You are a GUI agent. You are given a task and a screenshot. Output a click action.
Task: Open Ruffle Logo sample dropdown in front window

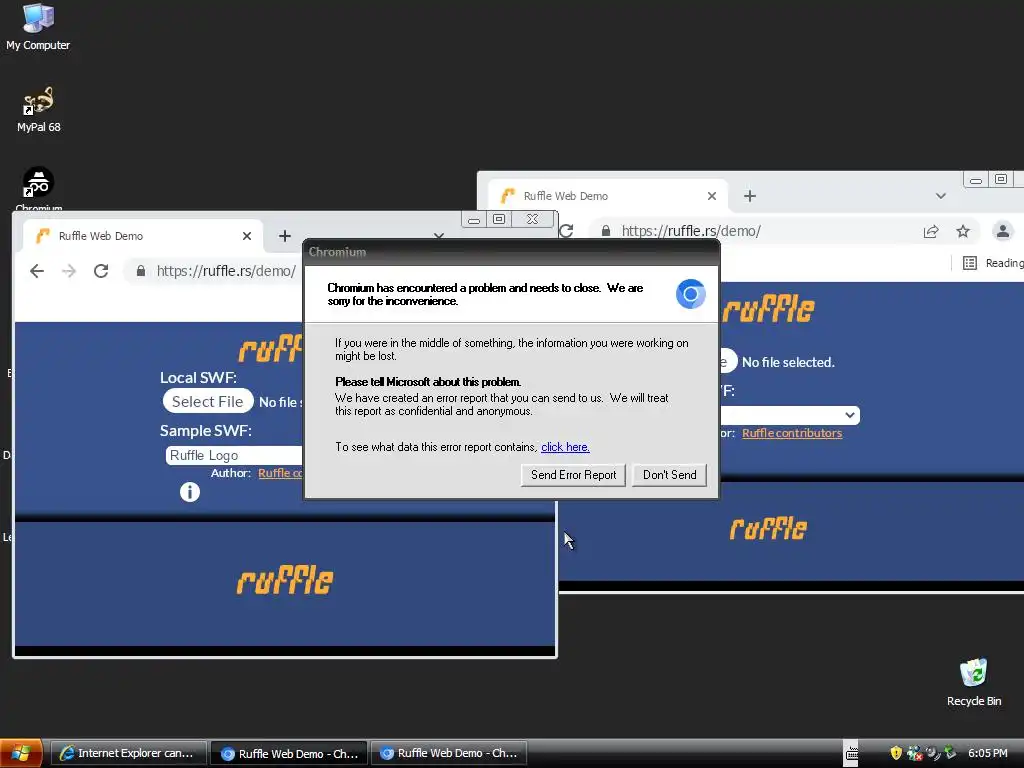click(234, 455)
